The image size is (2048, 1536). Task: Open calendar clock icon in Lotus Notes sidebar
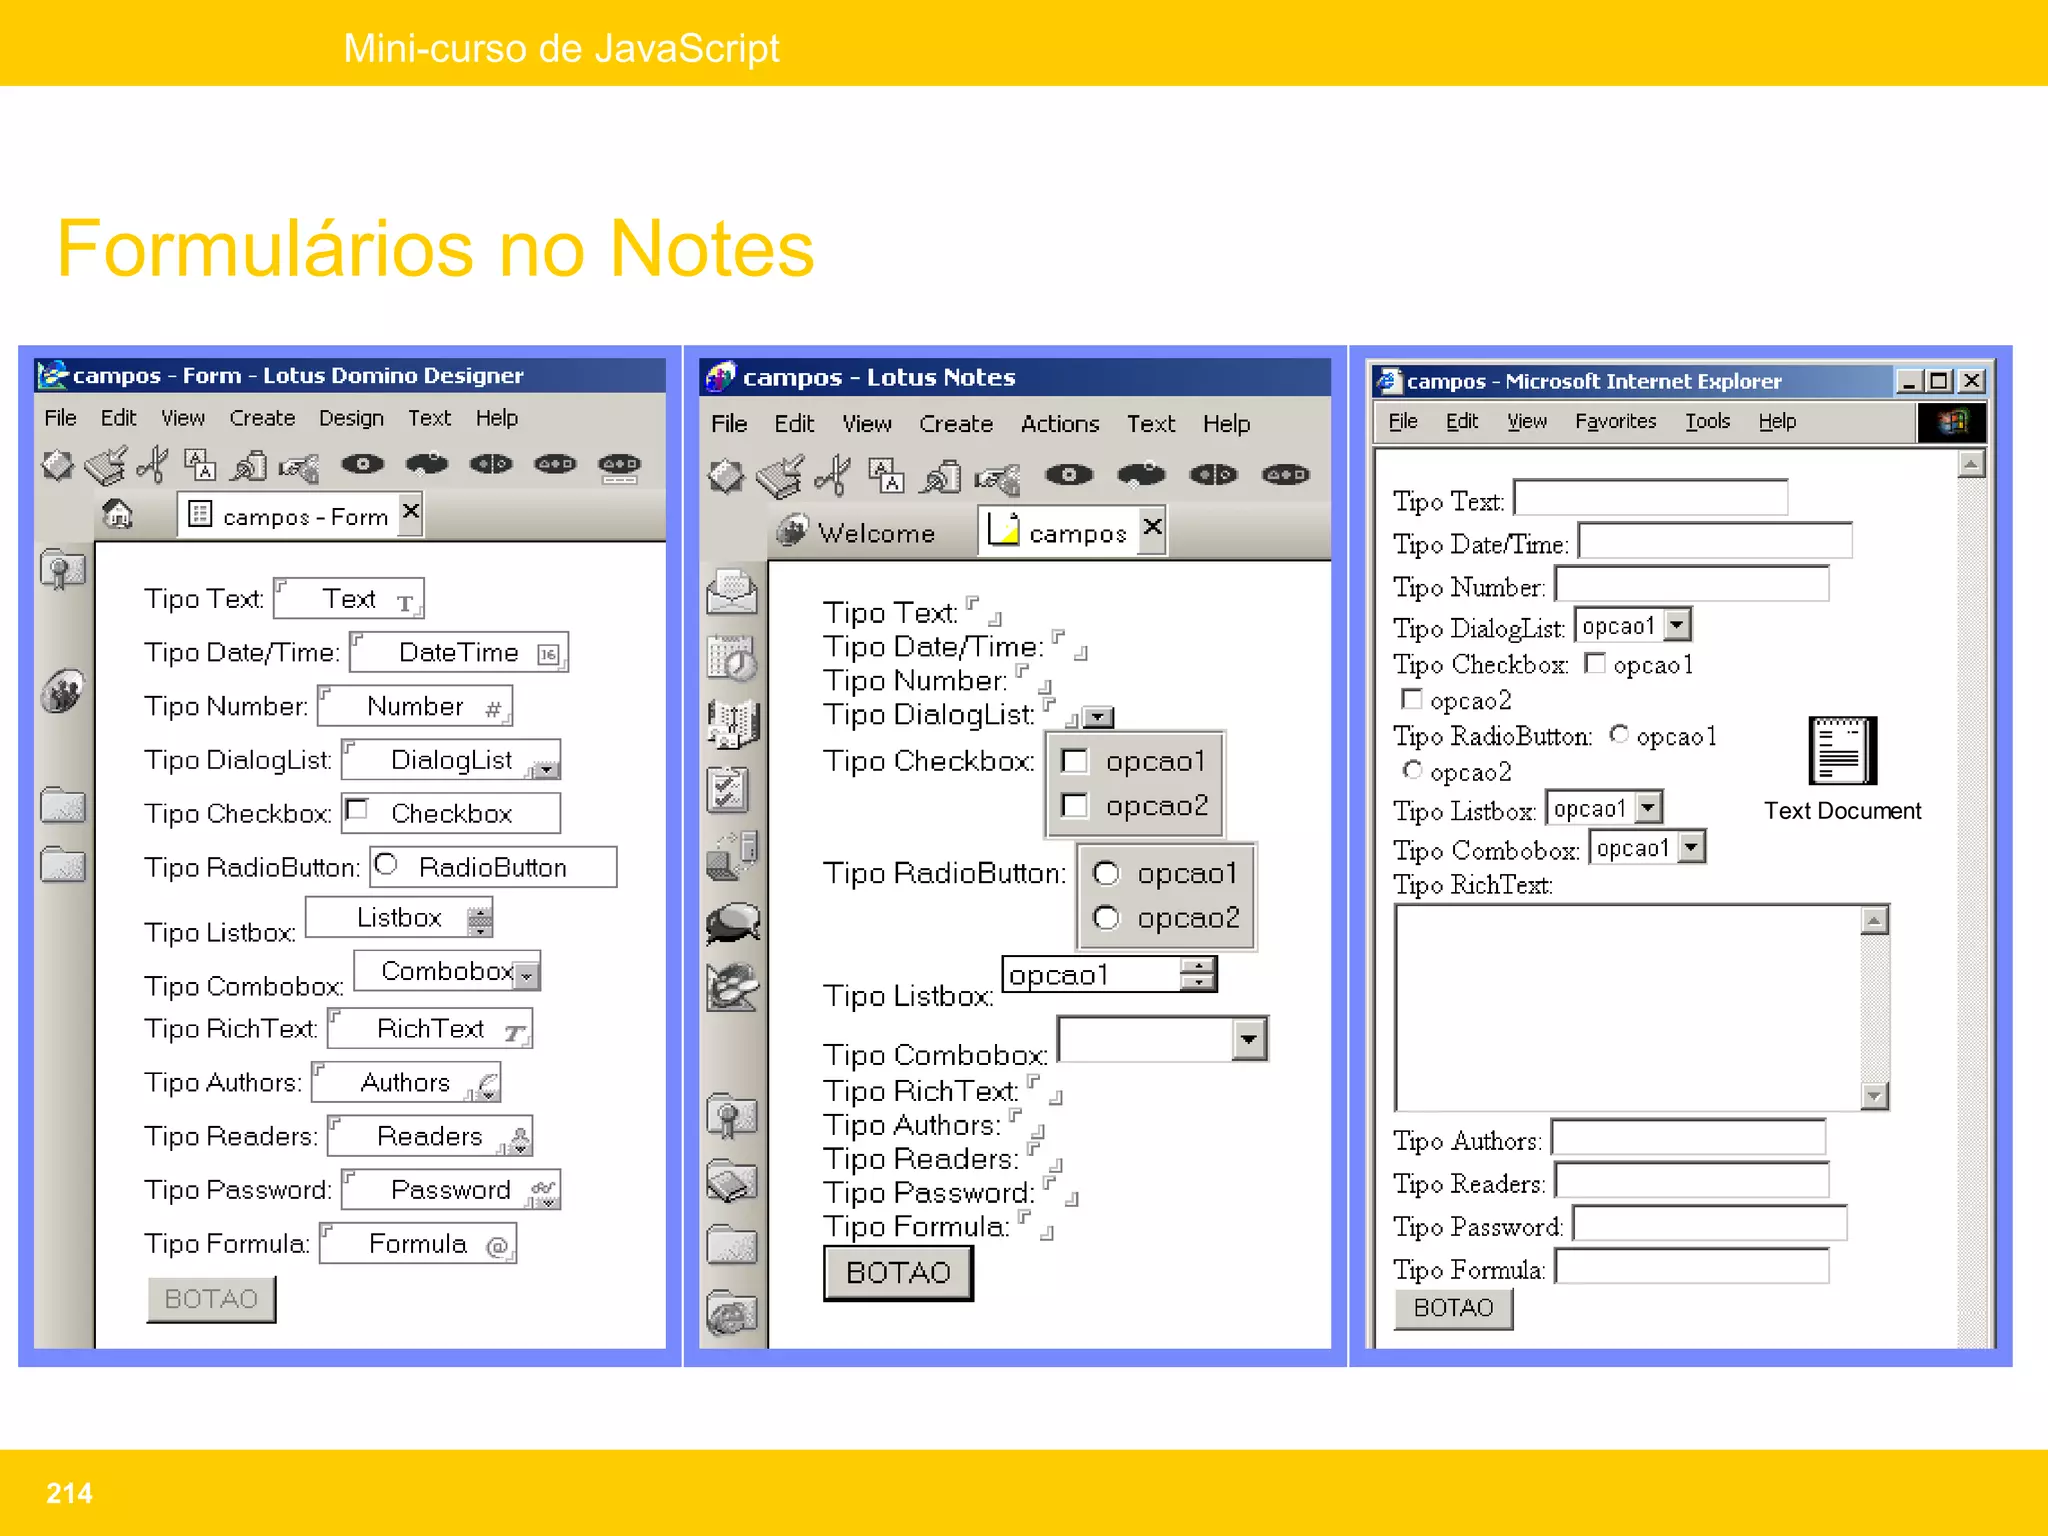click(732, 657)
